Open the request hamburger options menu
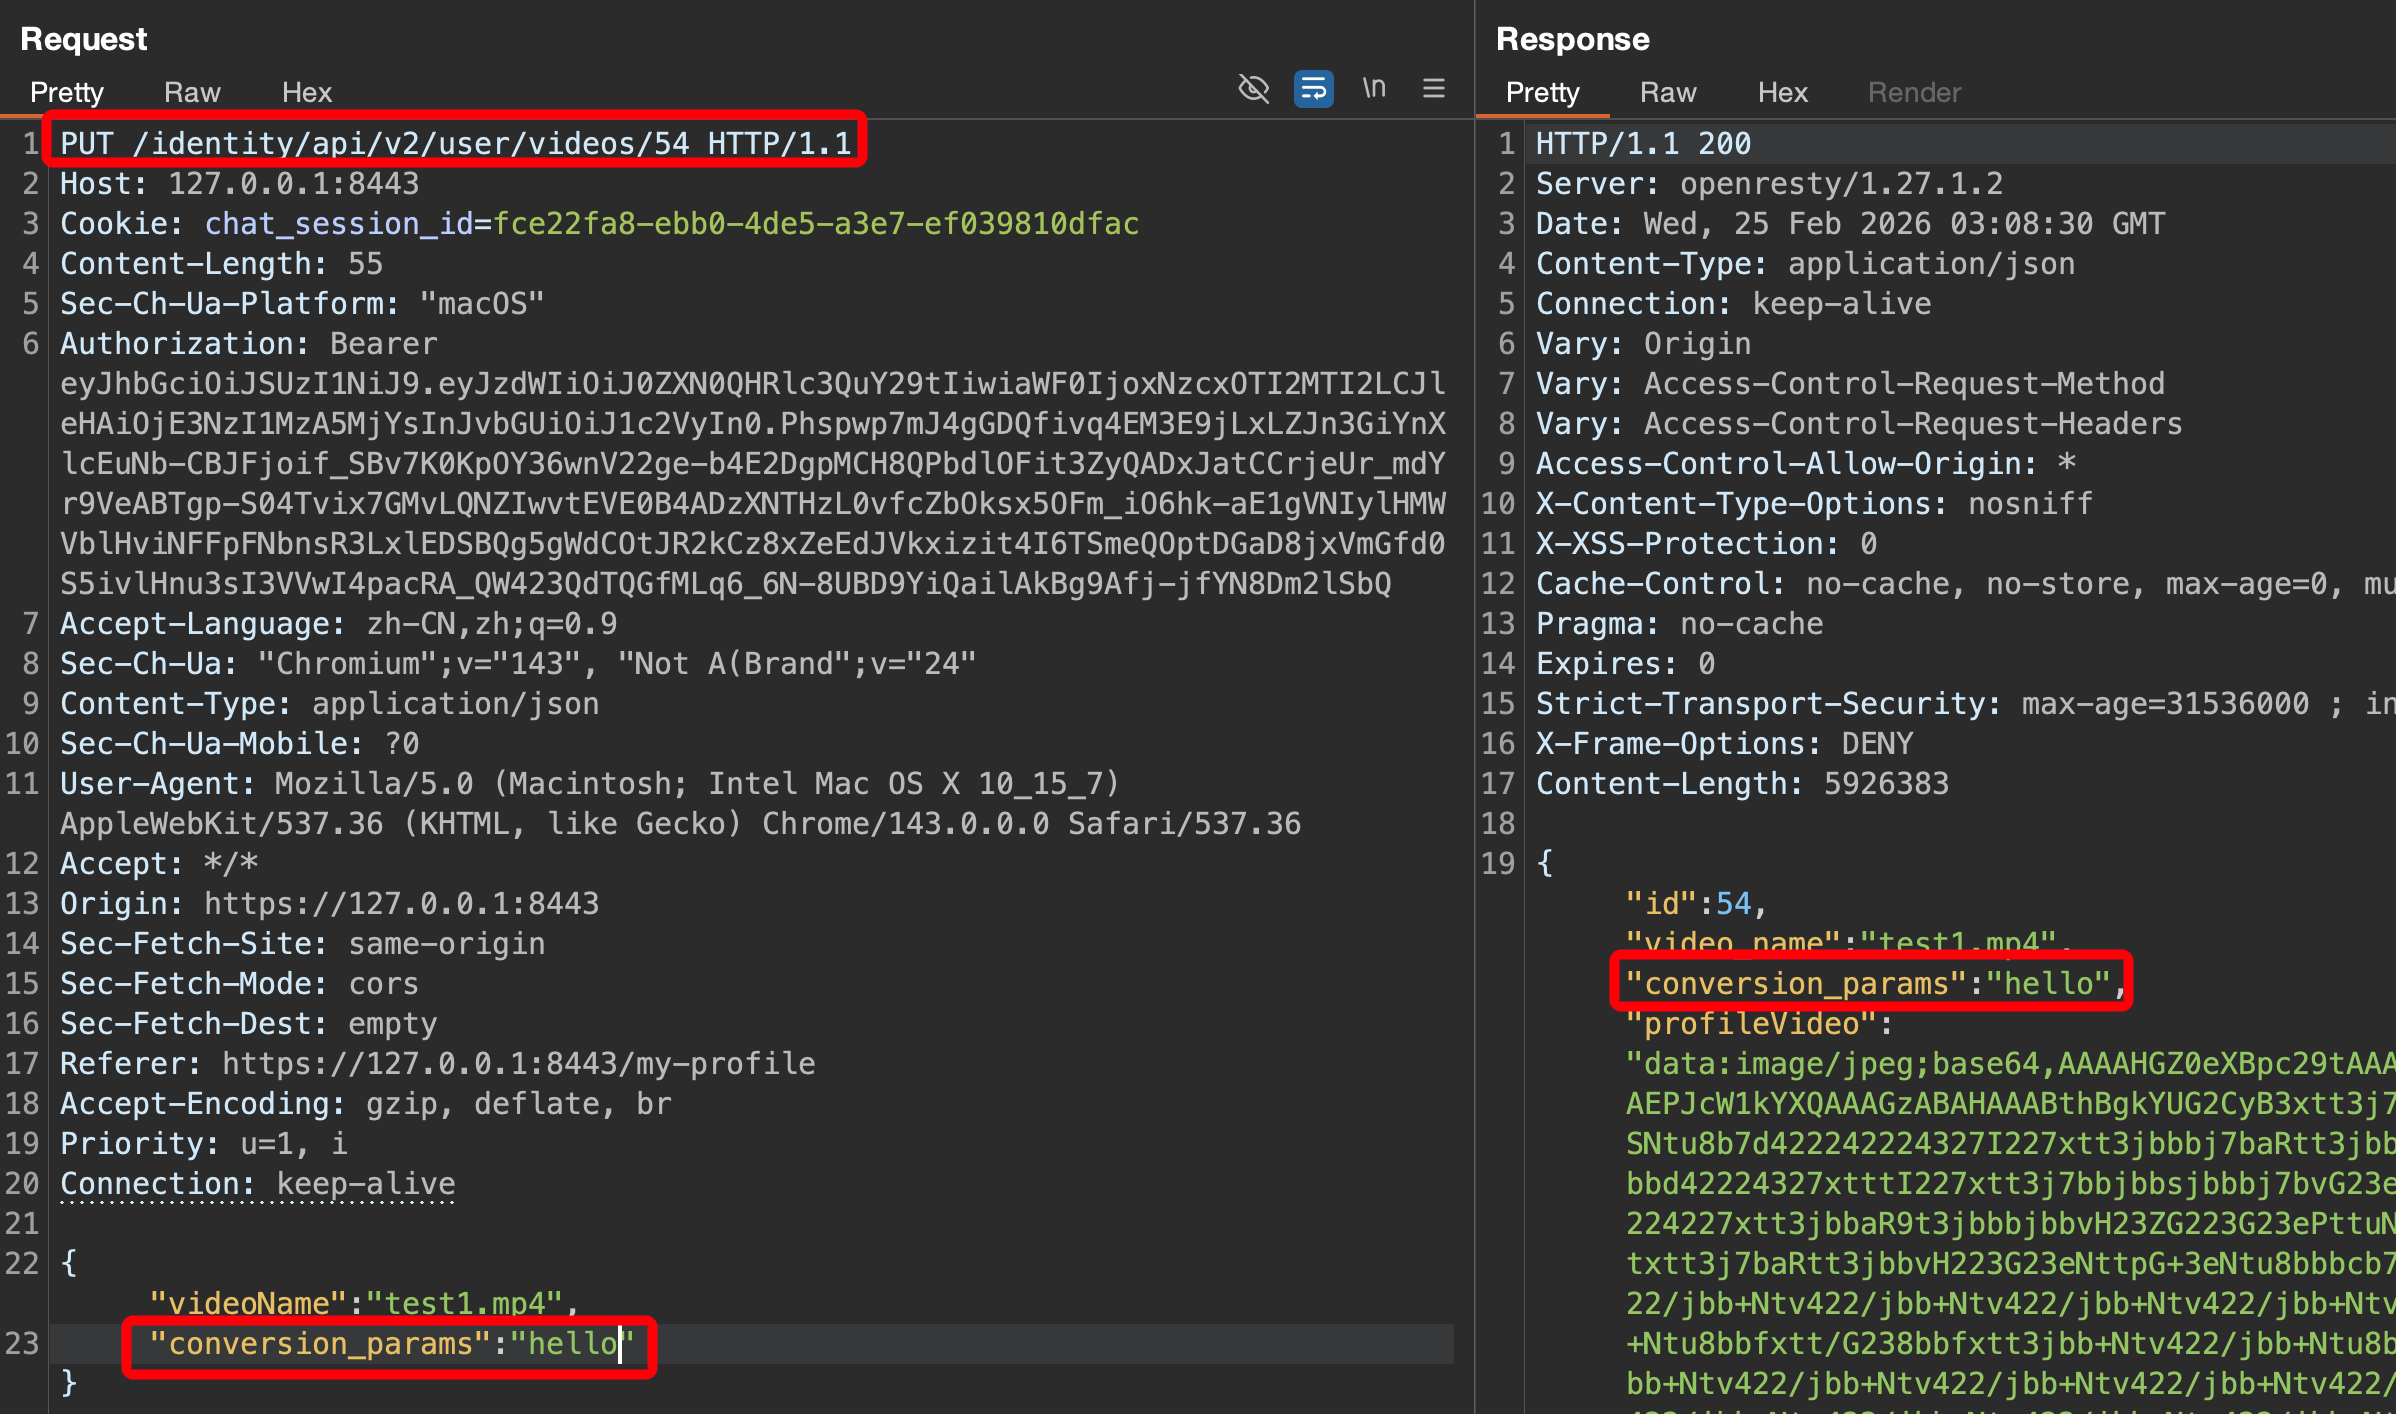 point(1434,89)
